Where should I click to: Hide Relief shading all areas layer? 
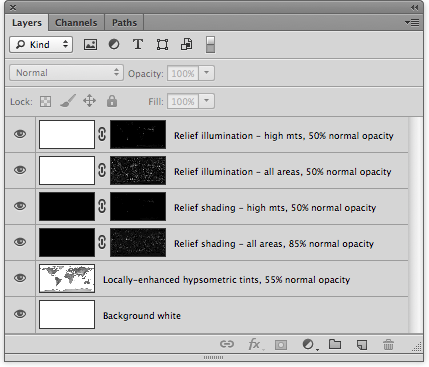pos(20,242)
